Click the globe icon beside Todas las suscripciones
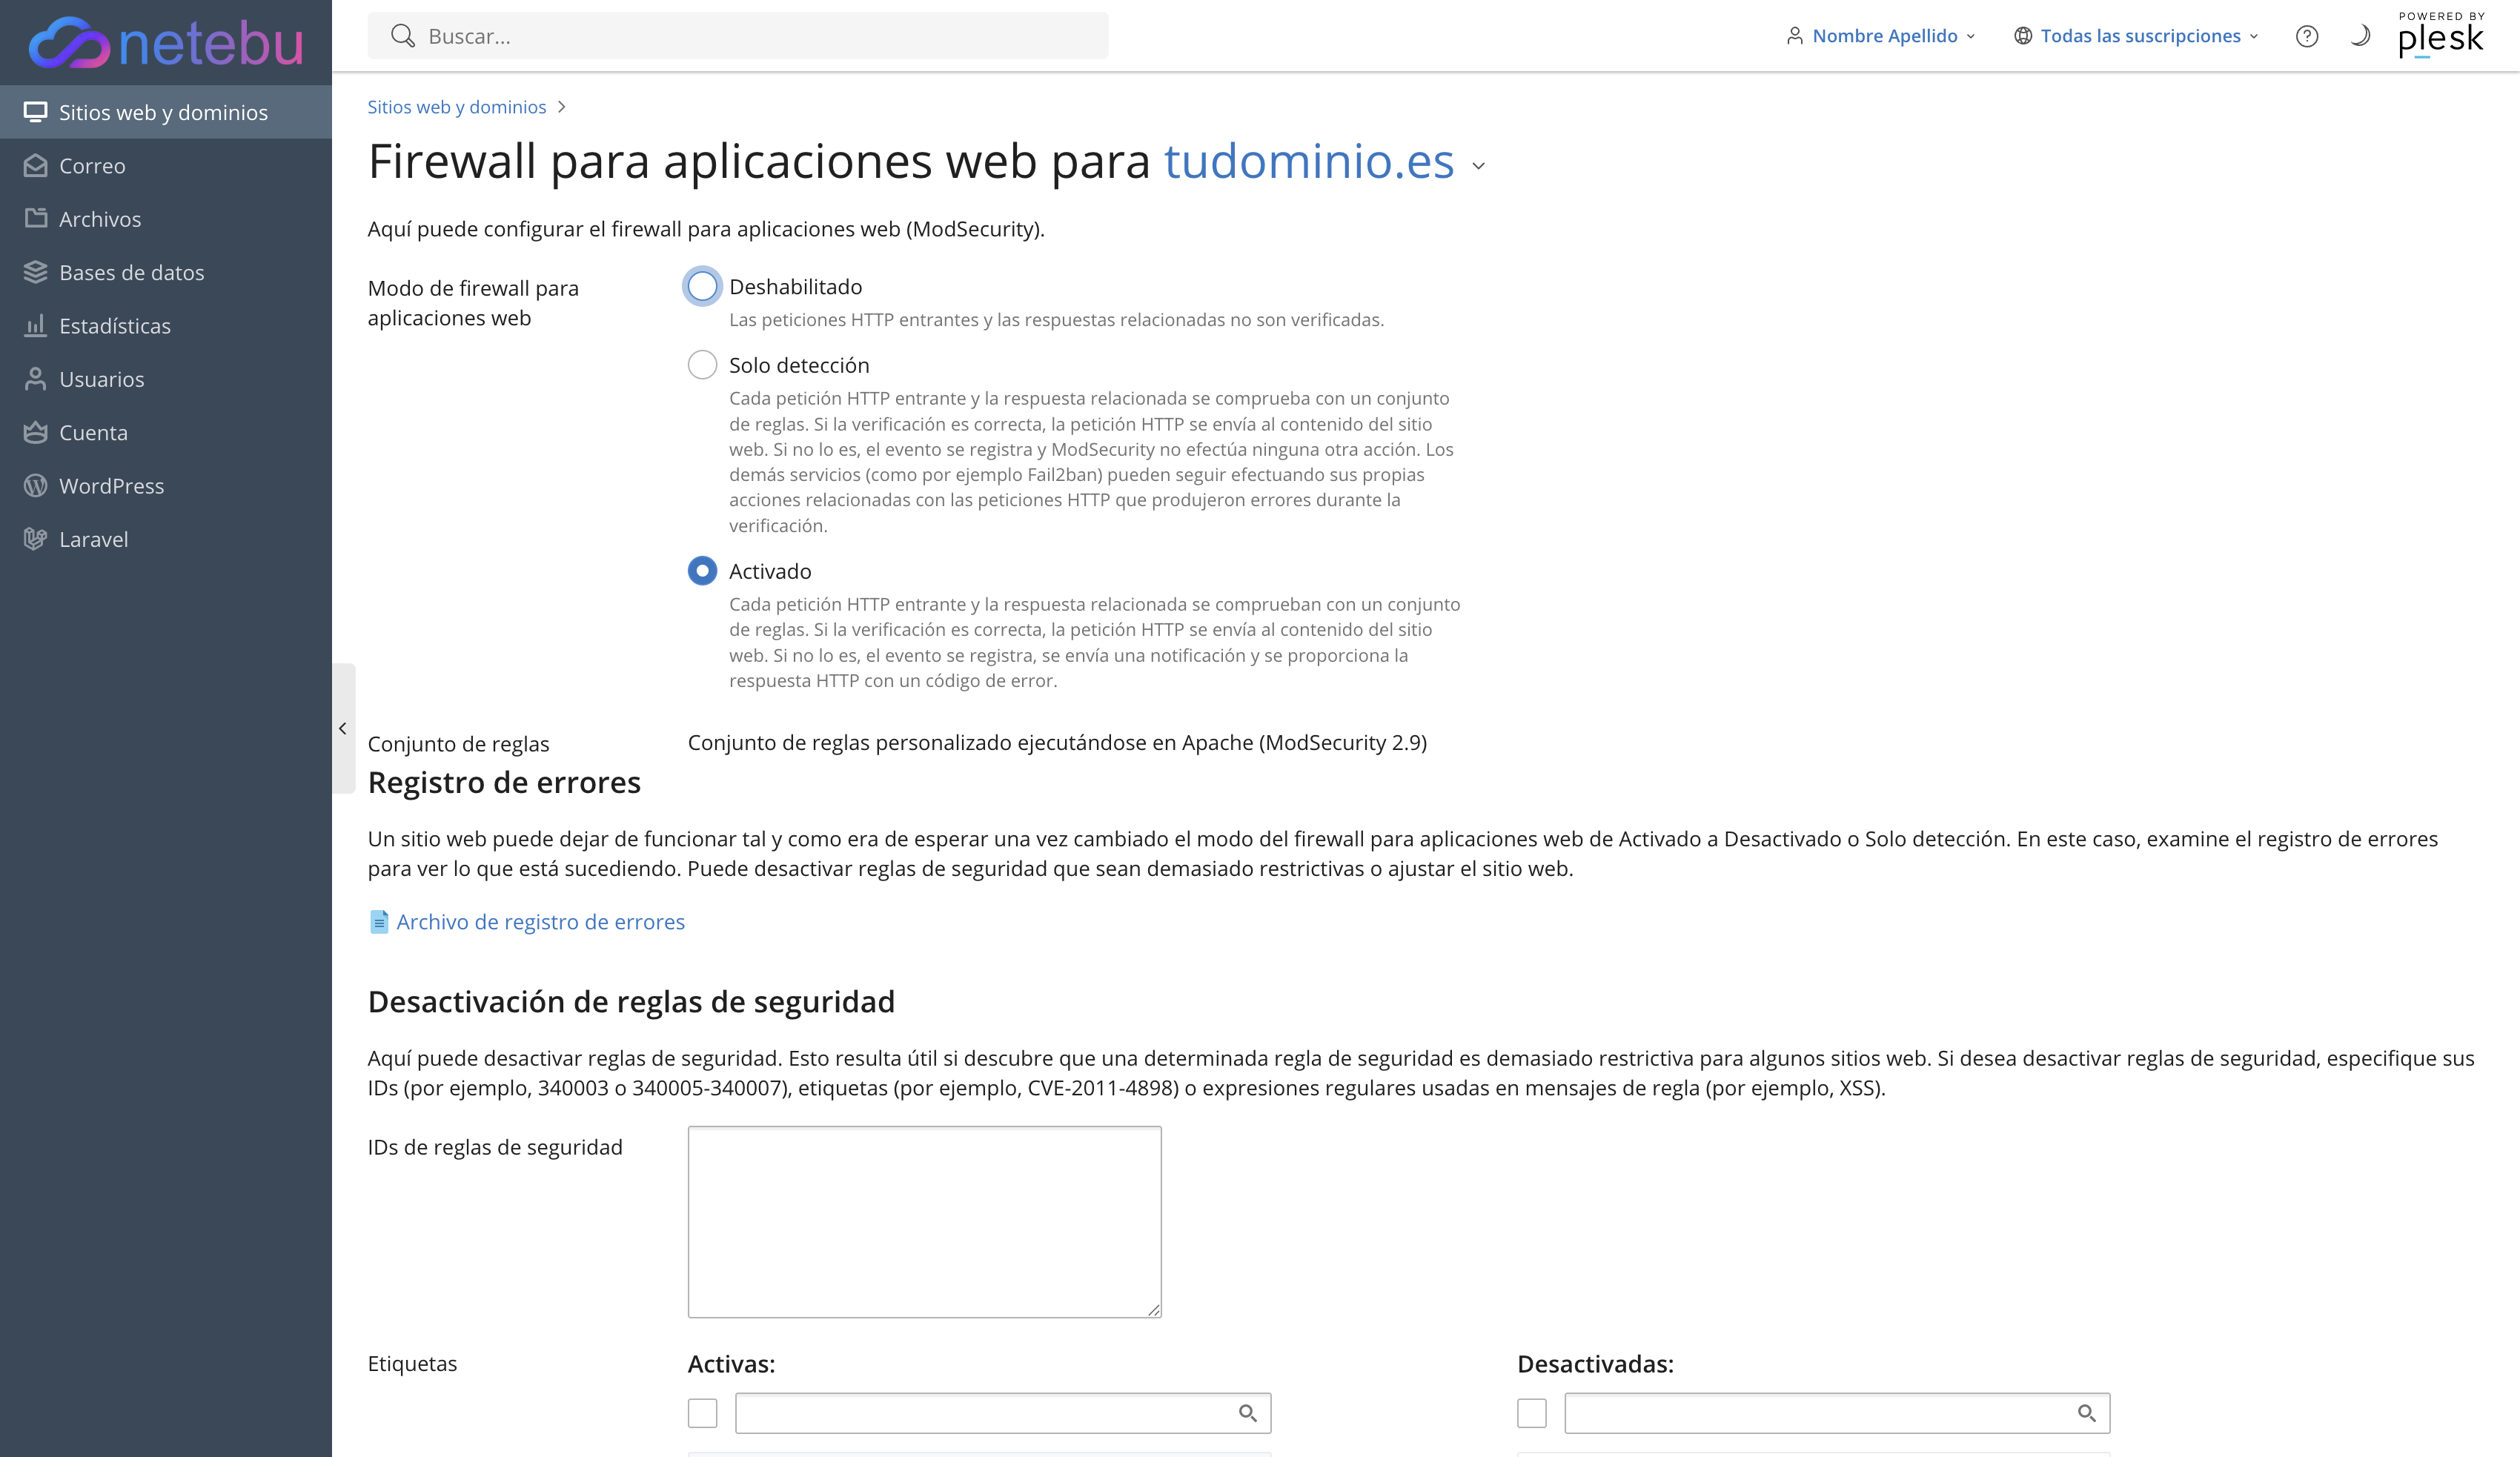 tap(2023, 36)
